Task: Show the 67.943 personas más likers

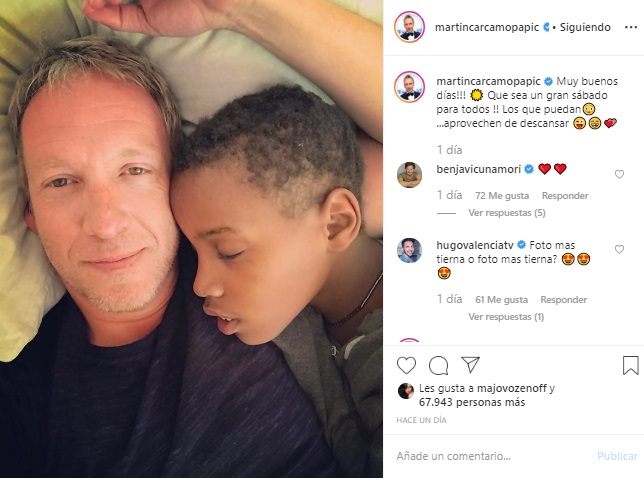Action: pyautogui.click(x=472, y=402)
